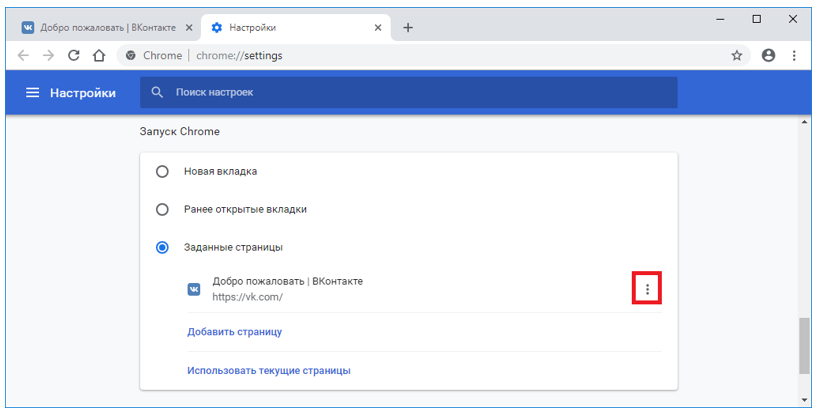Viewport: 820px width, 412px height.
Task: Select the Заданные страницы radio button
Action: click(162, 247)
